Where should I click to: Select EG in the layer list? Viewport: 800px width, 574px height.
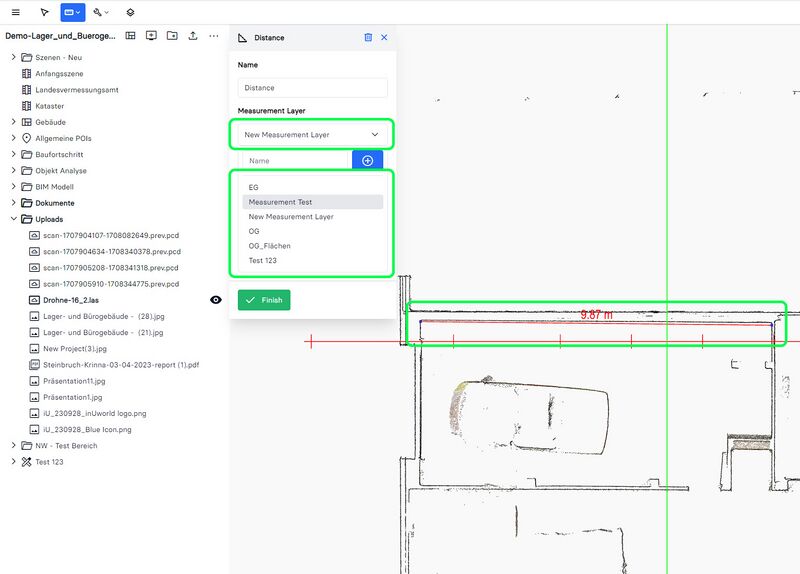pos(312,187)
